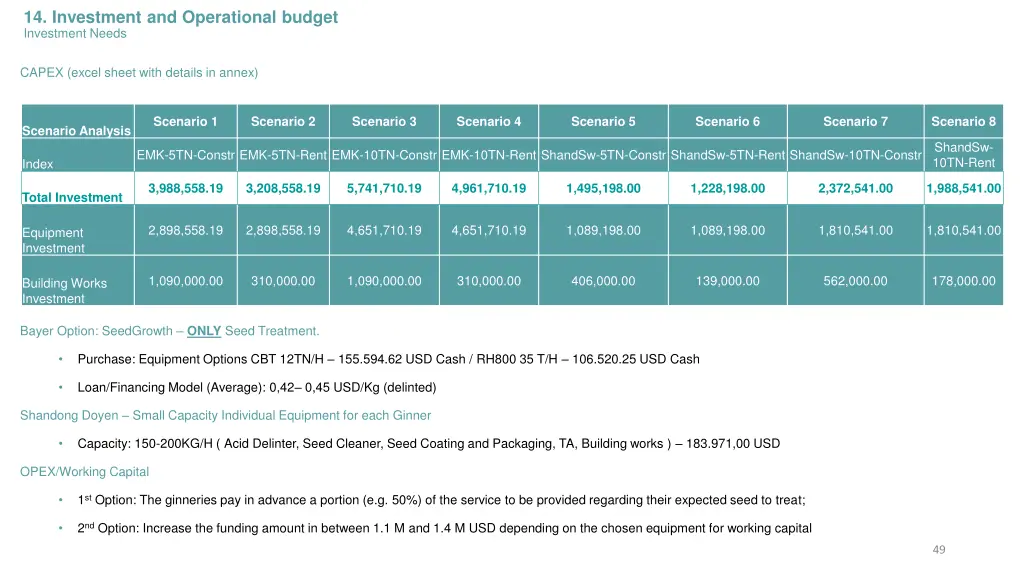Click the 'ShandSw-5TN-Rent' index cell
Image resolution: width=1024 pixels, height=576 pixels.
728,155
